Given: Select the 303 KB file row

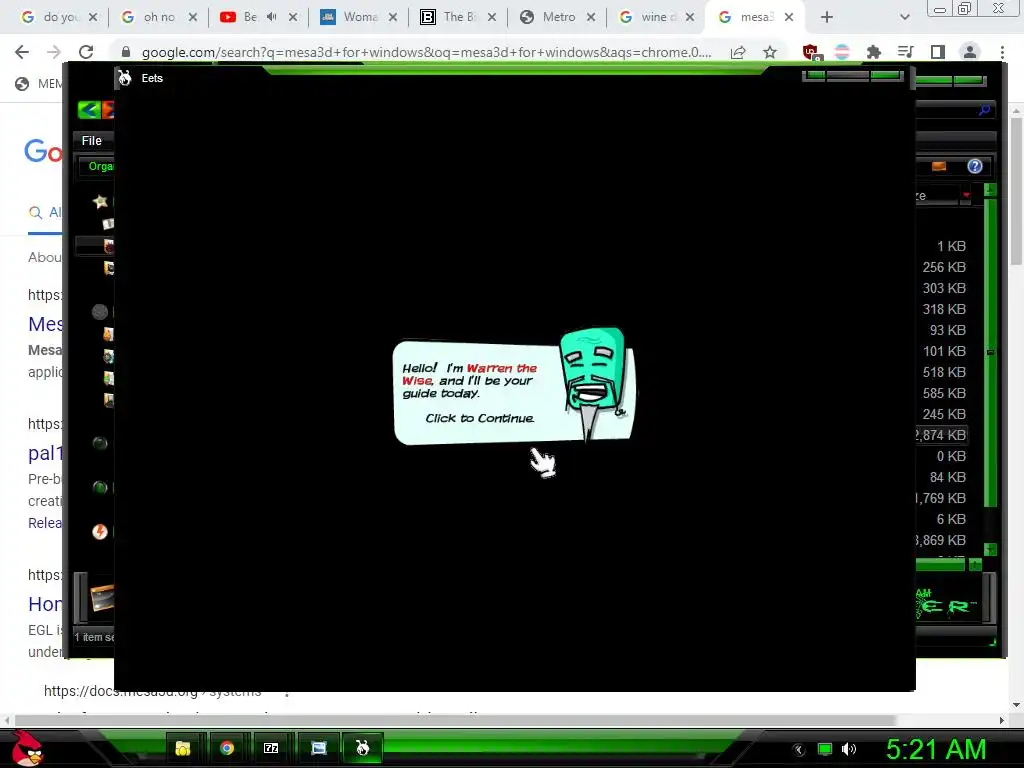Looking at the screenshot, I should click(x=944, y=288).
